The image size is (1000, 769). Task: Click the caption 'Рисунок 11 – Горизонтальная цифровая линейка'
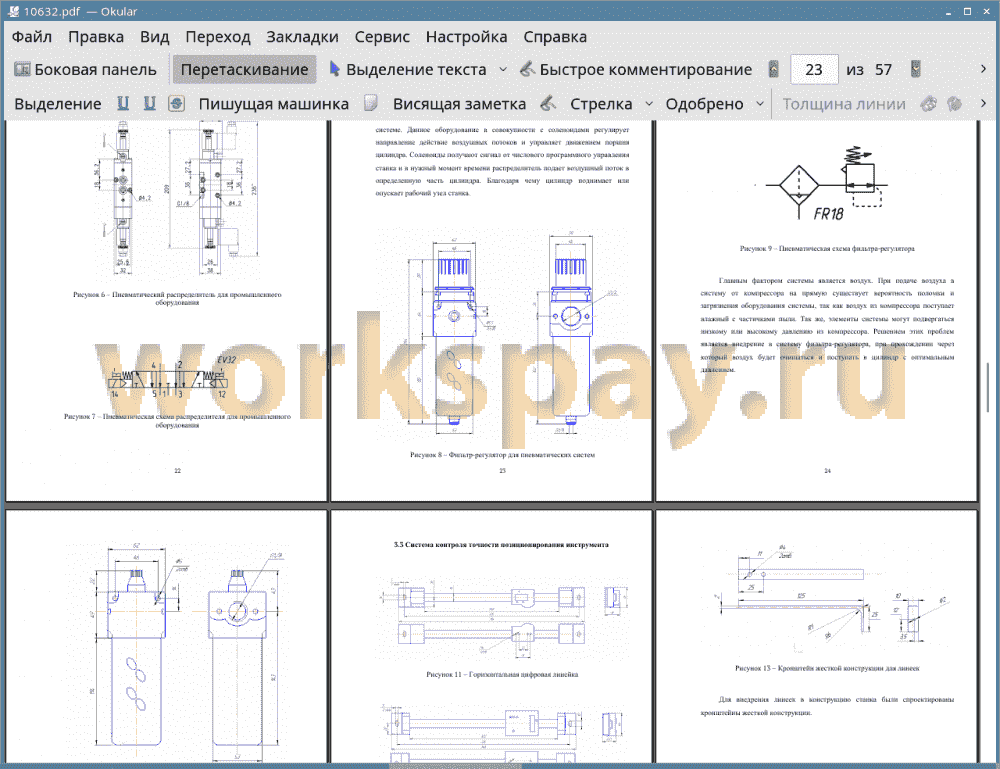pos(503,674)
